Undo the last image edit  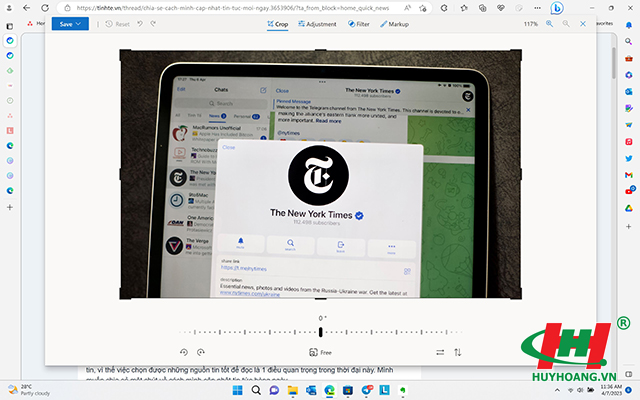click(x=140, y=24)
